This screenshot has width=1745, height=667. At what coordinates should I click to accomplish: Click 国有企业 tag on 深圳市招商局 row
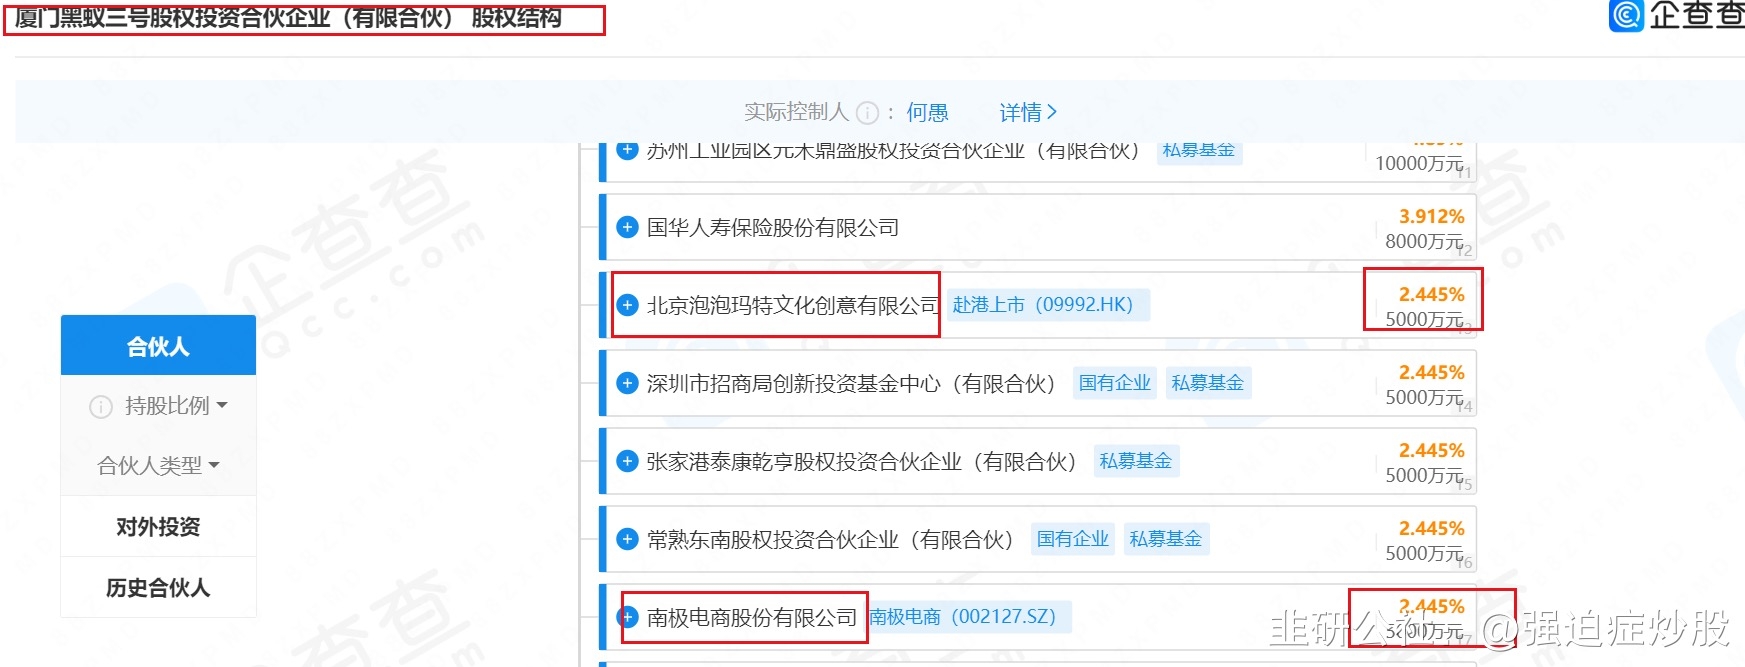[1114, 382]
